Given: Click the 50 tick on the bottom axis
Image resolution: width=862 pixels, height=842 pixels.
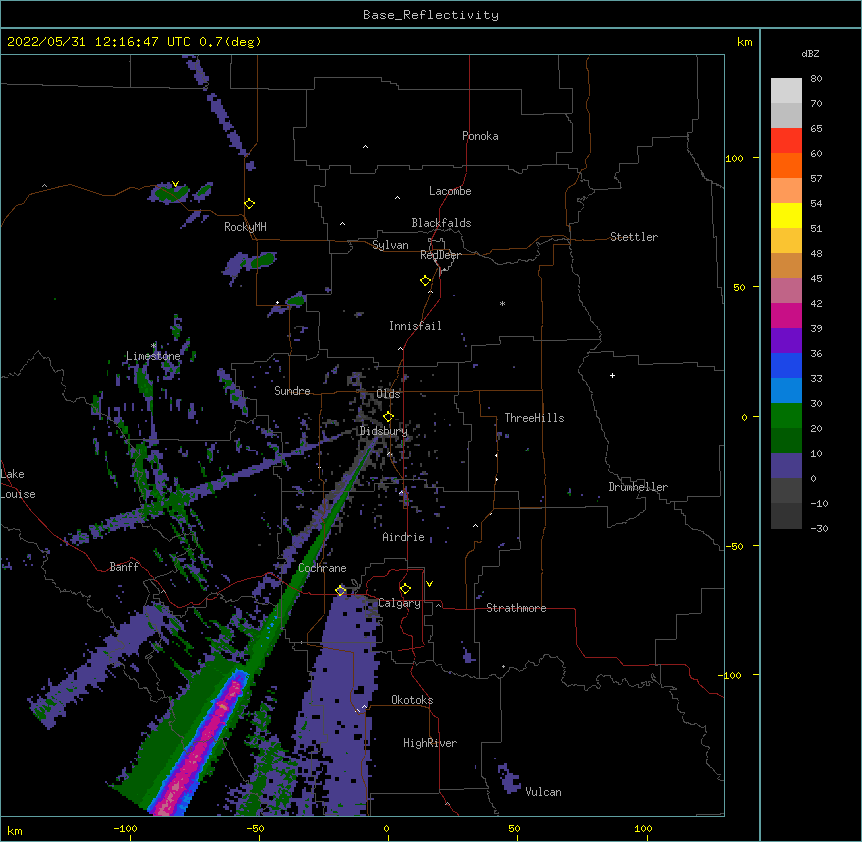Looking at the screenshot, I should point(514,828).
